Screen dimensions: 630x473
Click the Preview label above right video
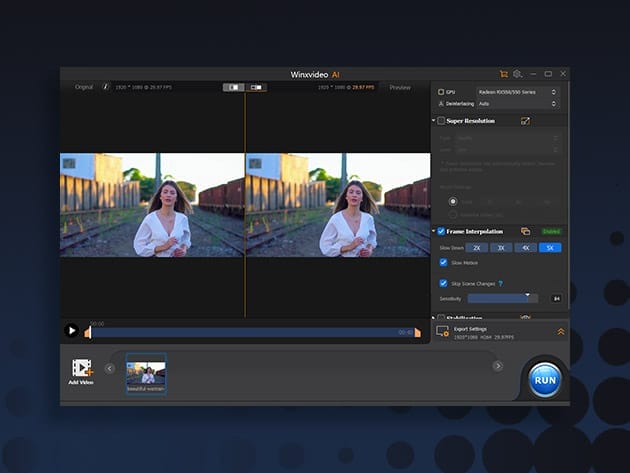399,87
